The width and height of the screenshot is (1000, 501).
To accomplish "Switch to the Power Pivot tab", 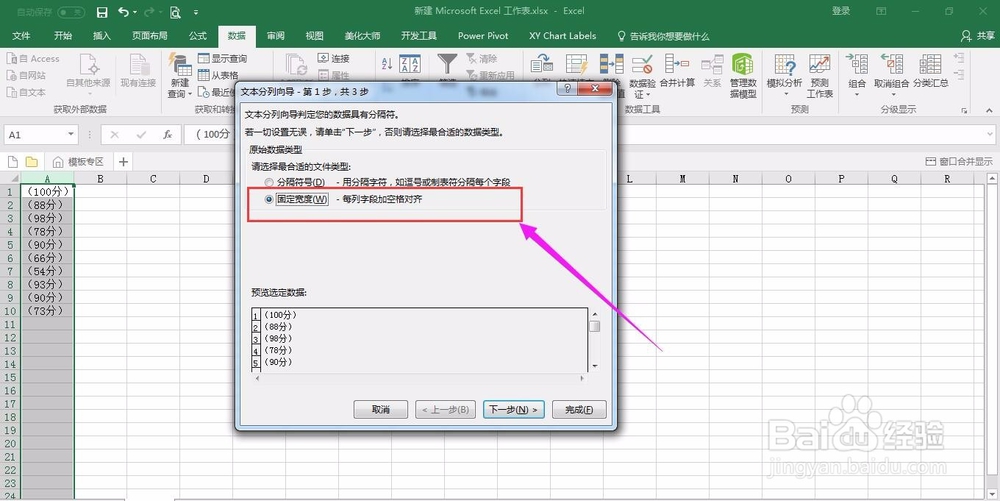I will [483, 36].
